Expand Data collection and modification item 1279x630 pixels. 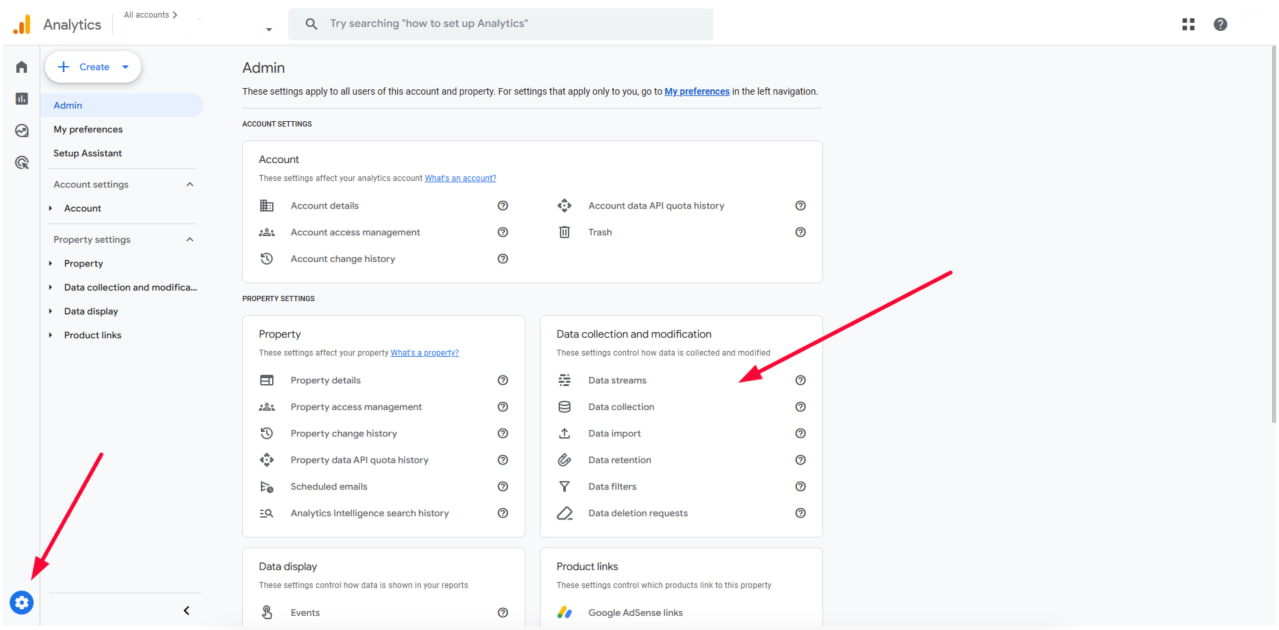(51, 287)
